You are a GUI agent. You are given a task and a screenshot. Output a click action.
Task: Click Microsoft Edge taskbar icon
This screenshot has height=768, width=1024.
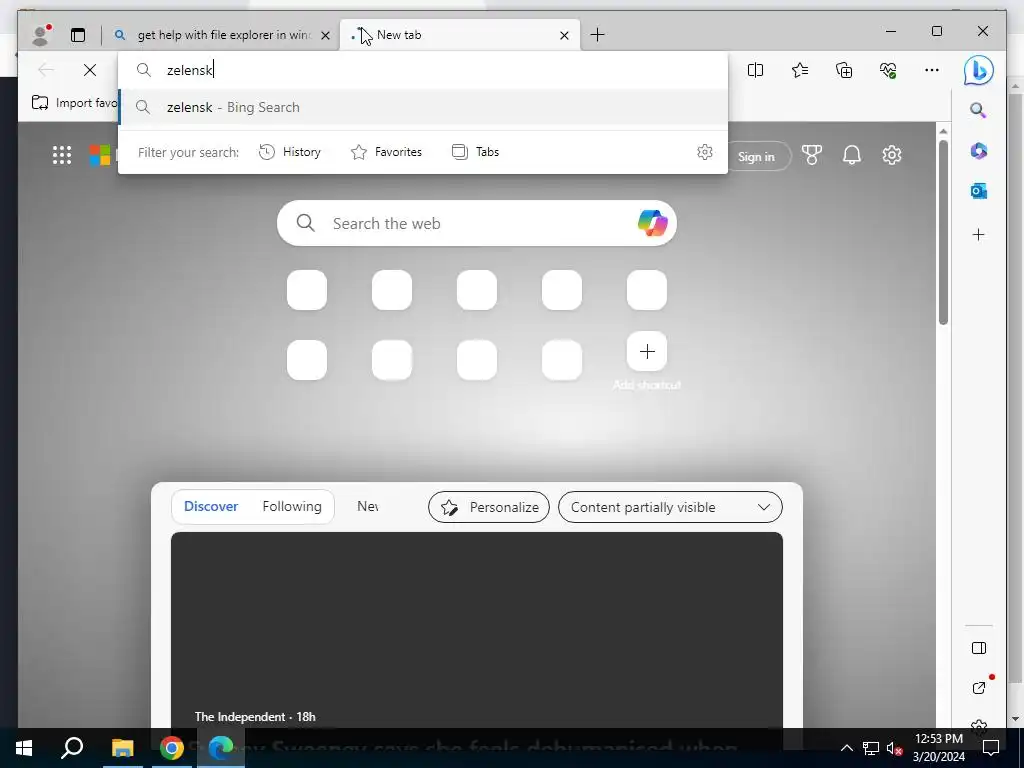[221, 748]
